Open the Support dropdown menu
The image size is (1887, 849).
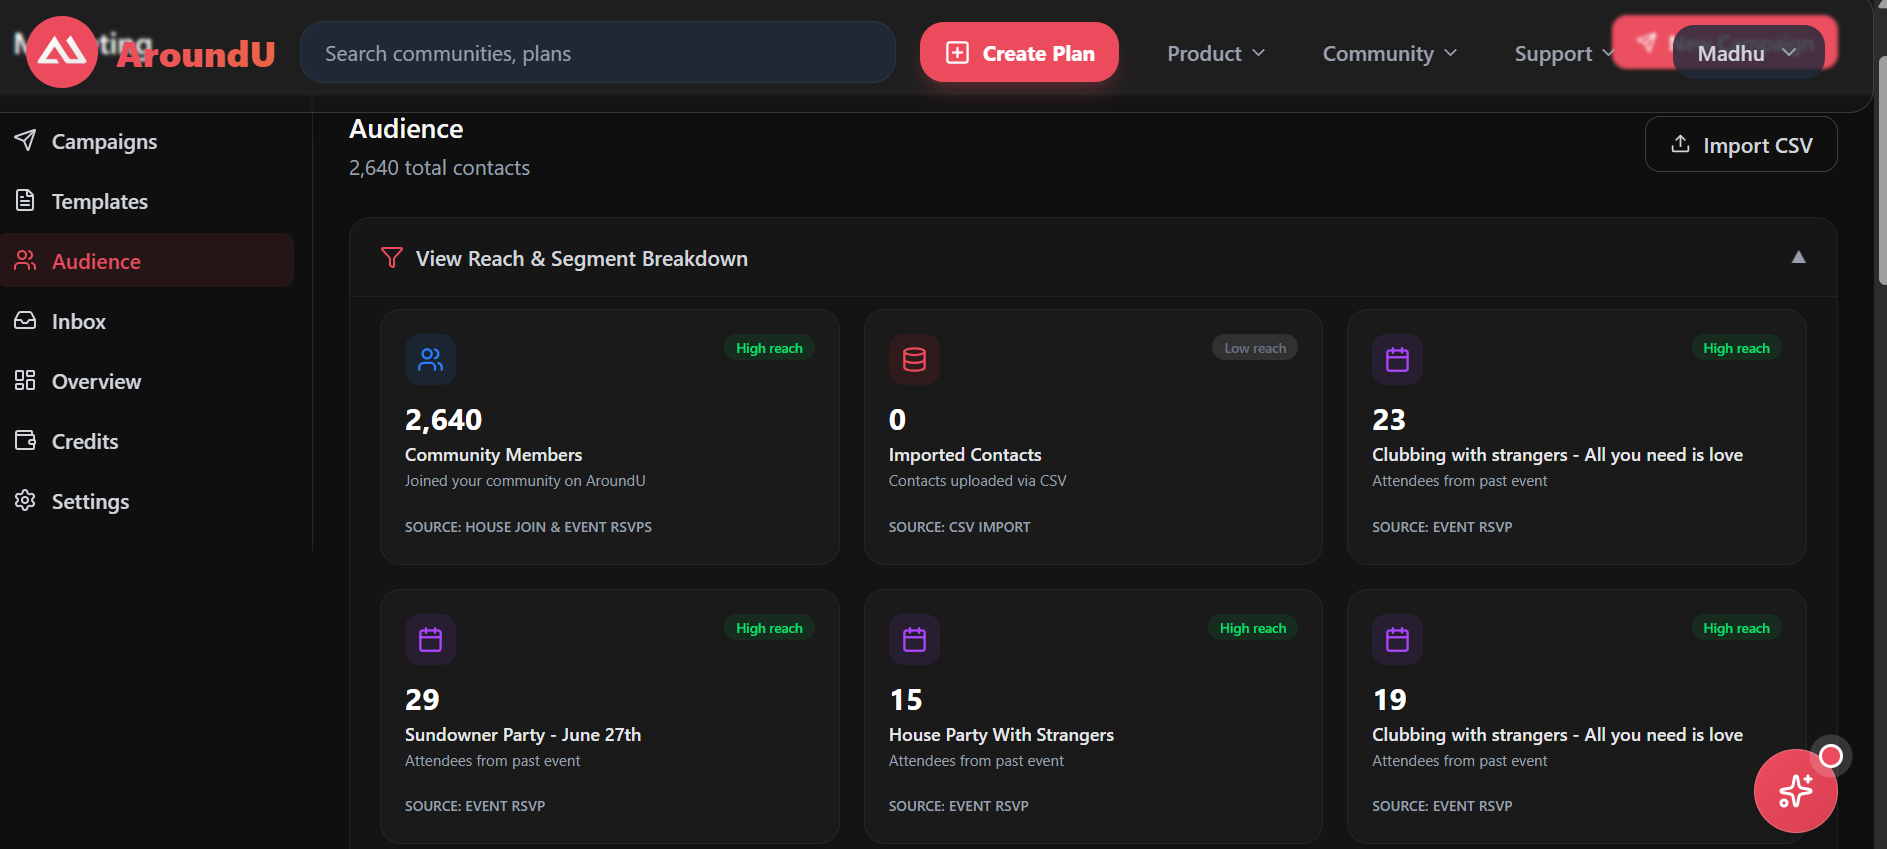[x=1564, y=53]
